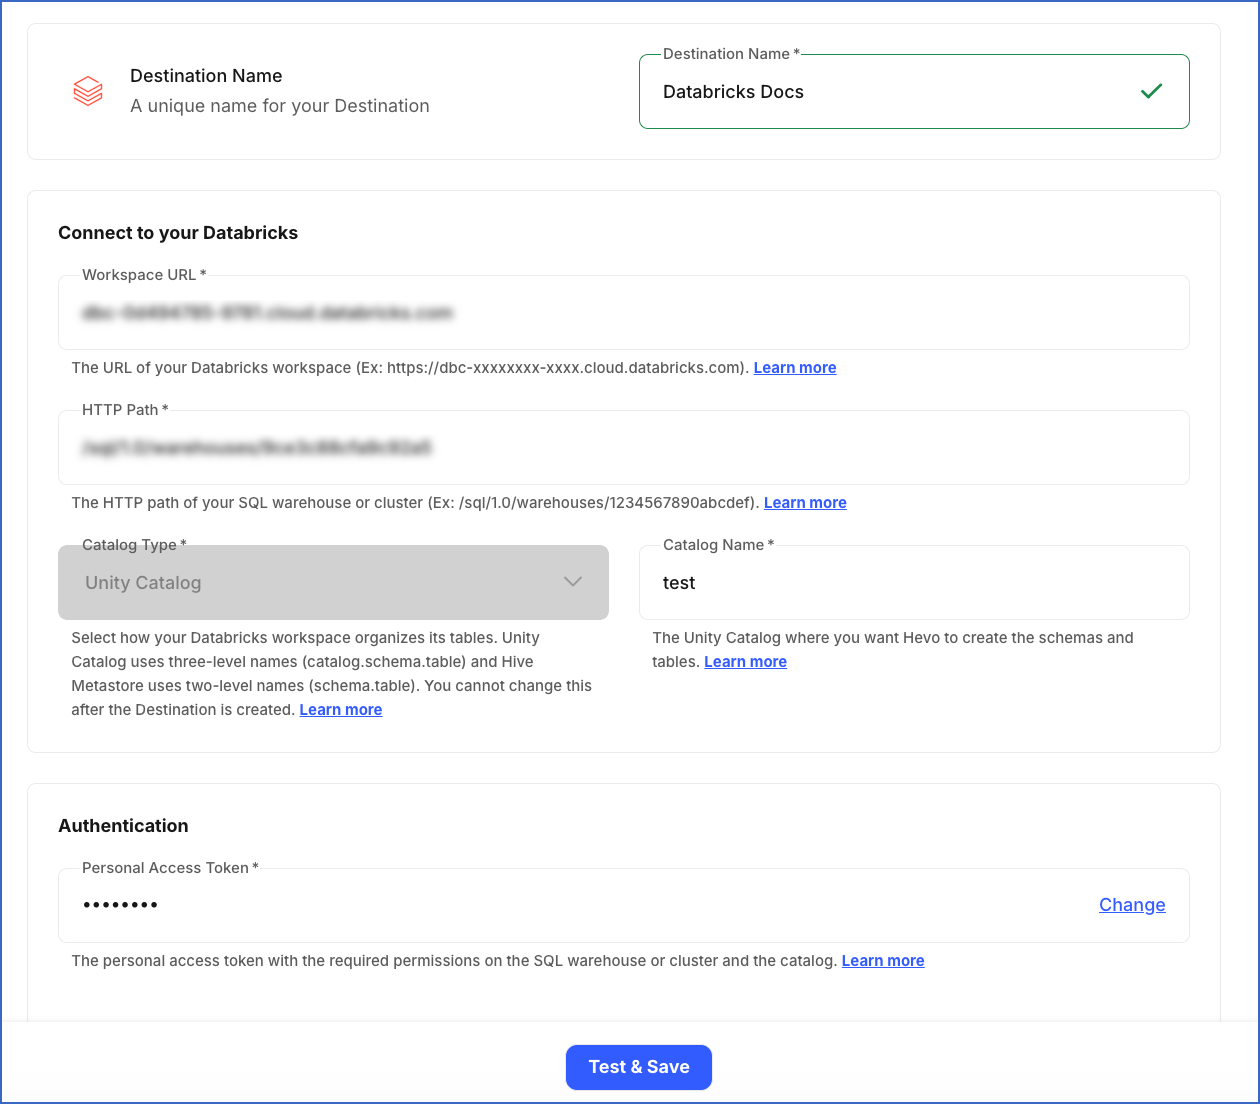Edit the Catalog Name field
The height and width of the screenshot is (1104, 1260).
(x=914, y=583)
